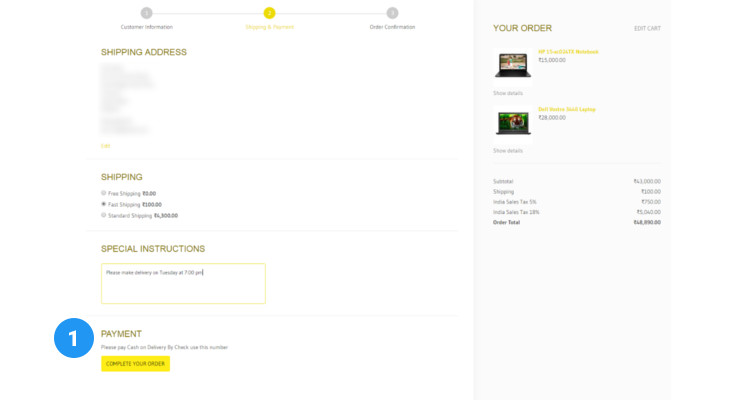750x400 pixels.
Task: Click Edit Cart link
Action: 647,29
